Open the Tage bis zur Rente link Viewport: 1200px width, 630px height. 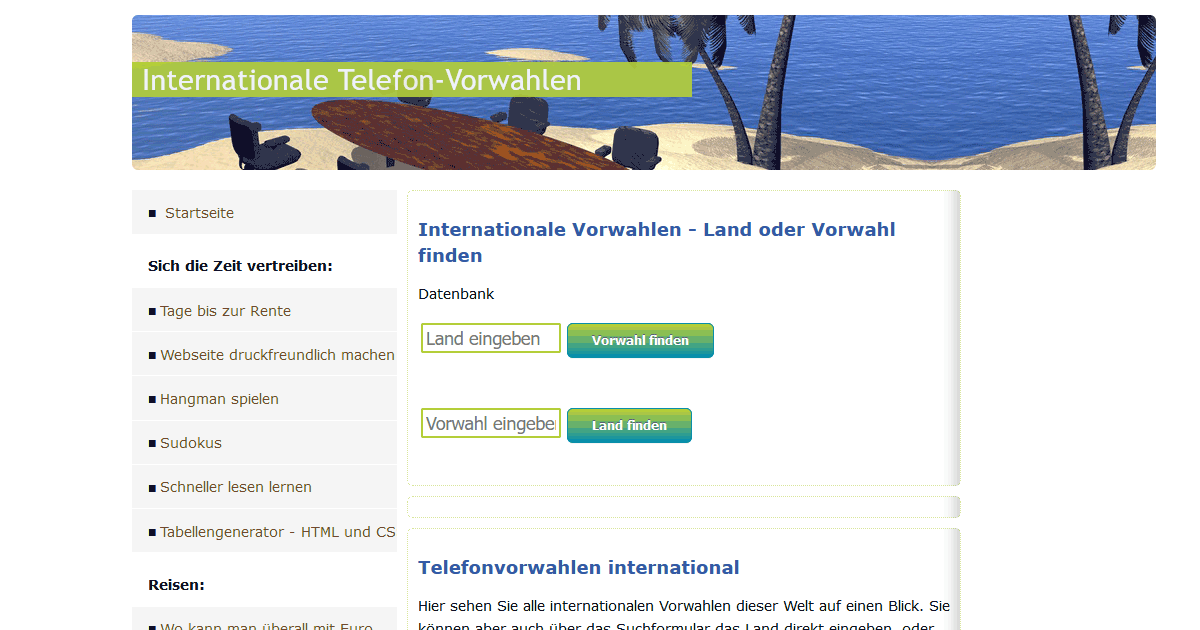225,310
